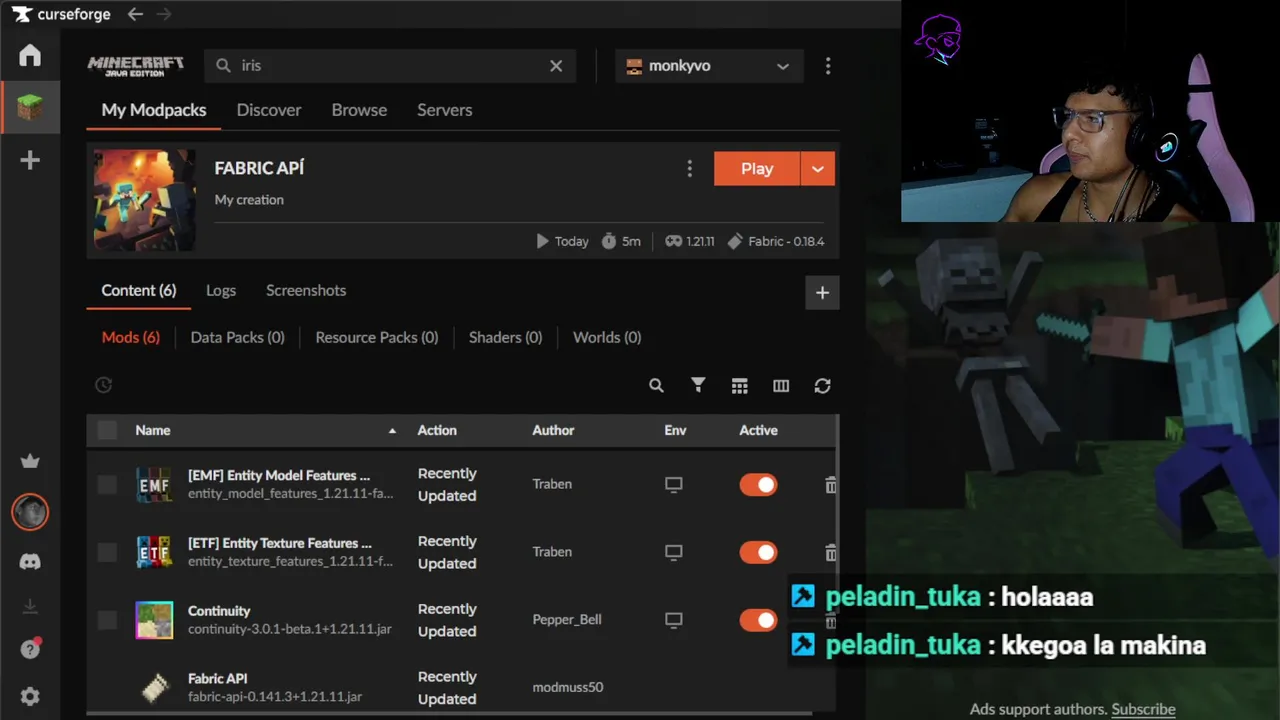Click the Minecraft Java Edition logo
Viewport: 1280px width, 720px height.
coord(136,66)
